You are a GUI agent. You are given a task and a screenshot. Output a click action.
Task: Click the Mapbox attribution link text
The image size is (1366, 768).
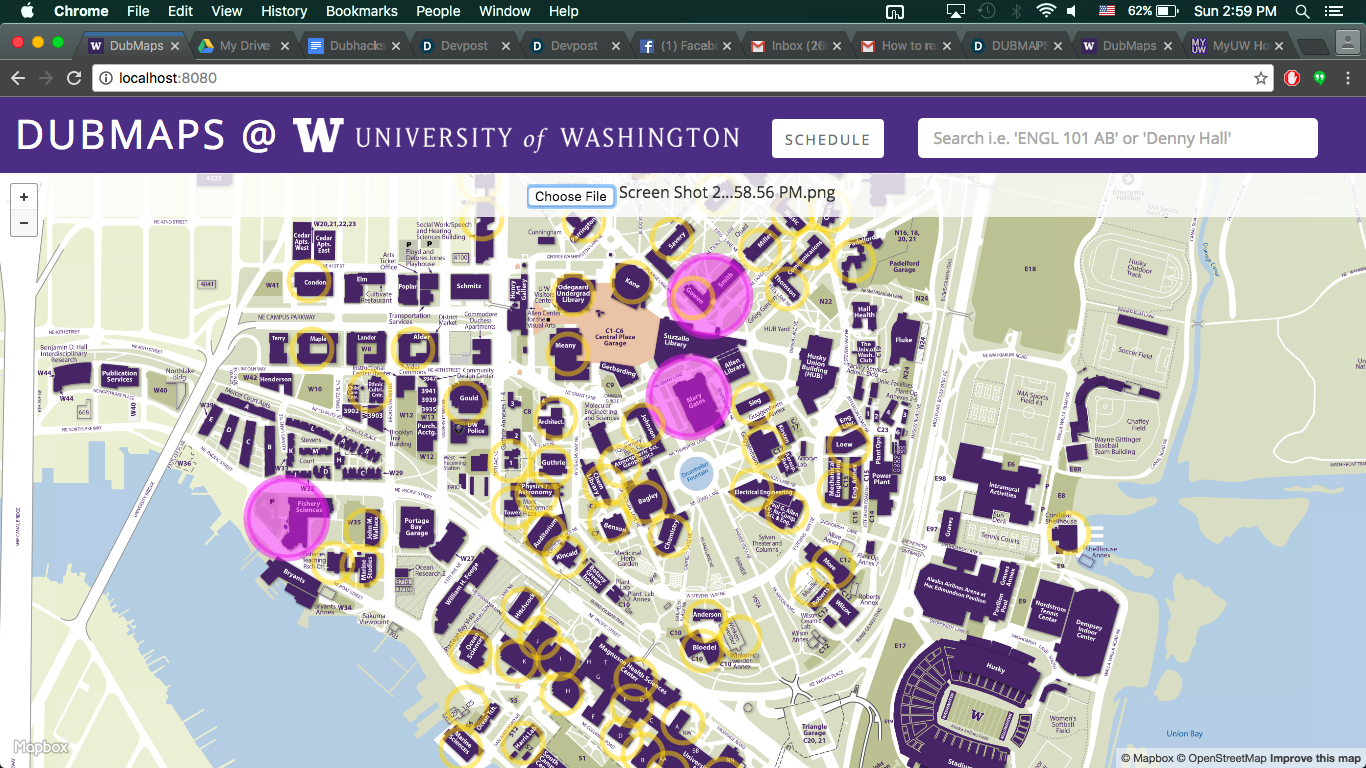pos(1147,758)
